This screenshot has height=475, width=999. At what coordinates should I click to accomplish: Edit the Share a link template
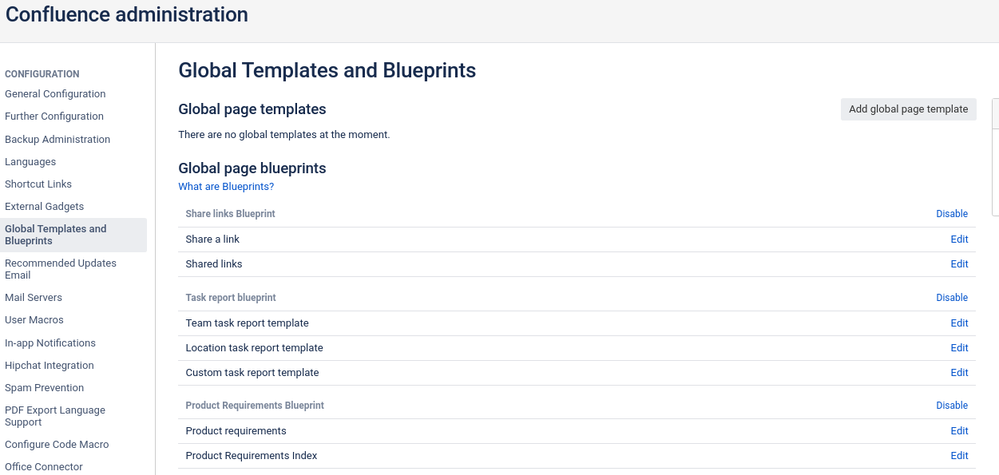coord(959,239)
